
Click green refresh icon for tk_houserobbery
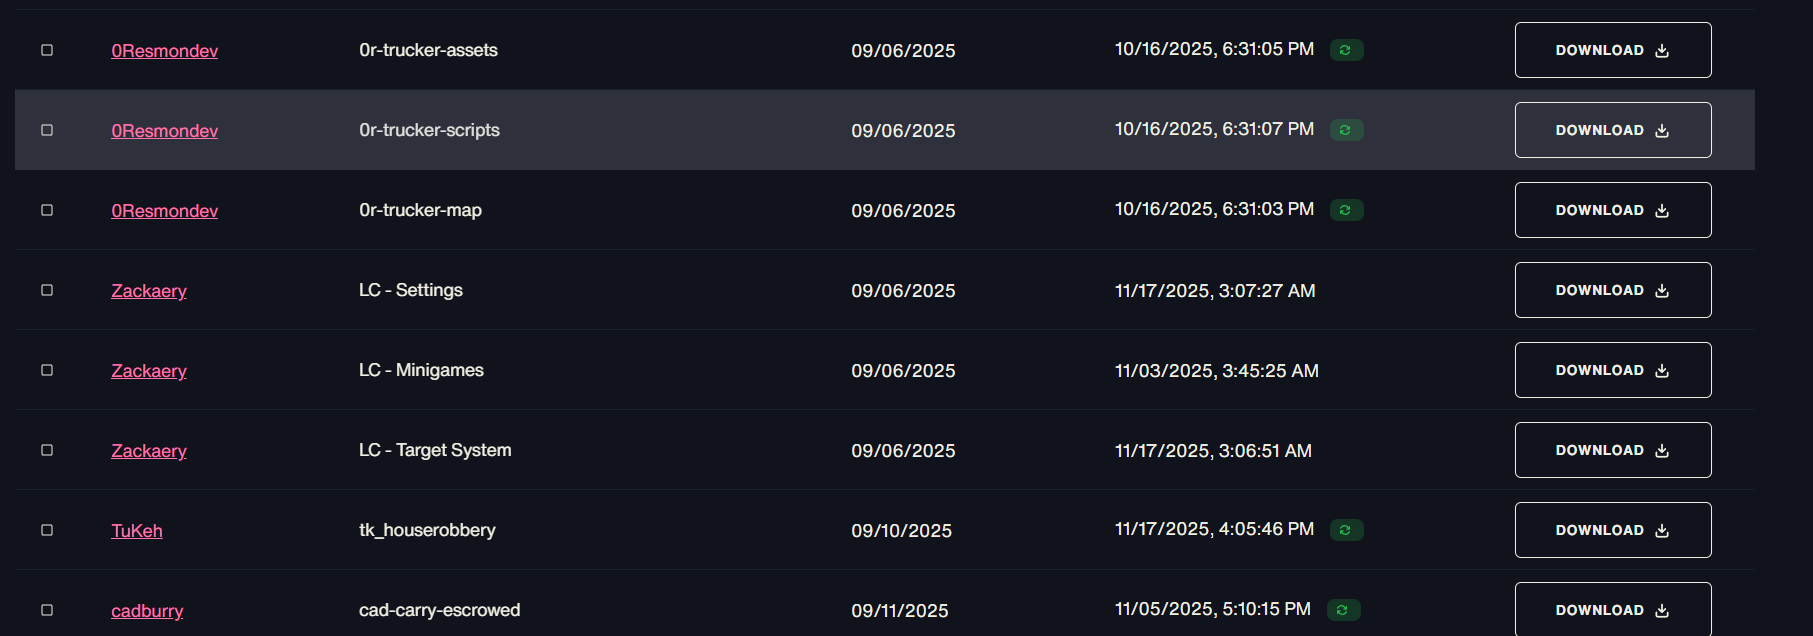[1346, 530]
